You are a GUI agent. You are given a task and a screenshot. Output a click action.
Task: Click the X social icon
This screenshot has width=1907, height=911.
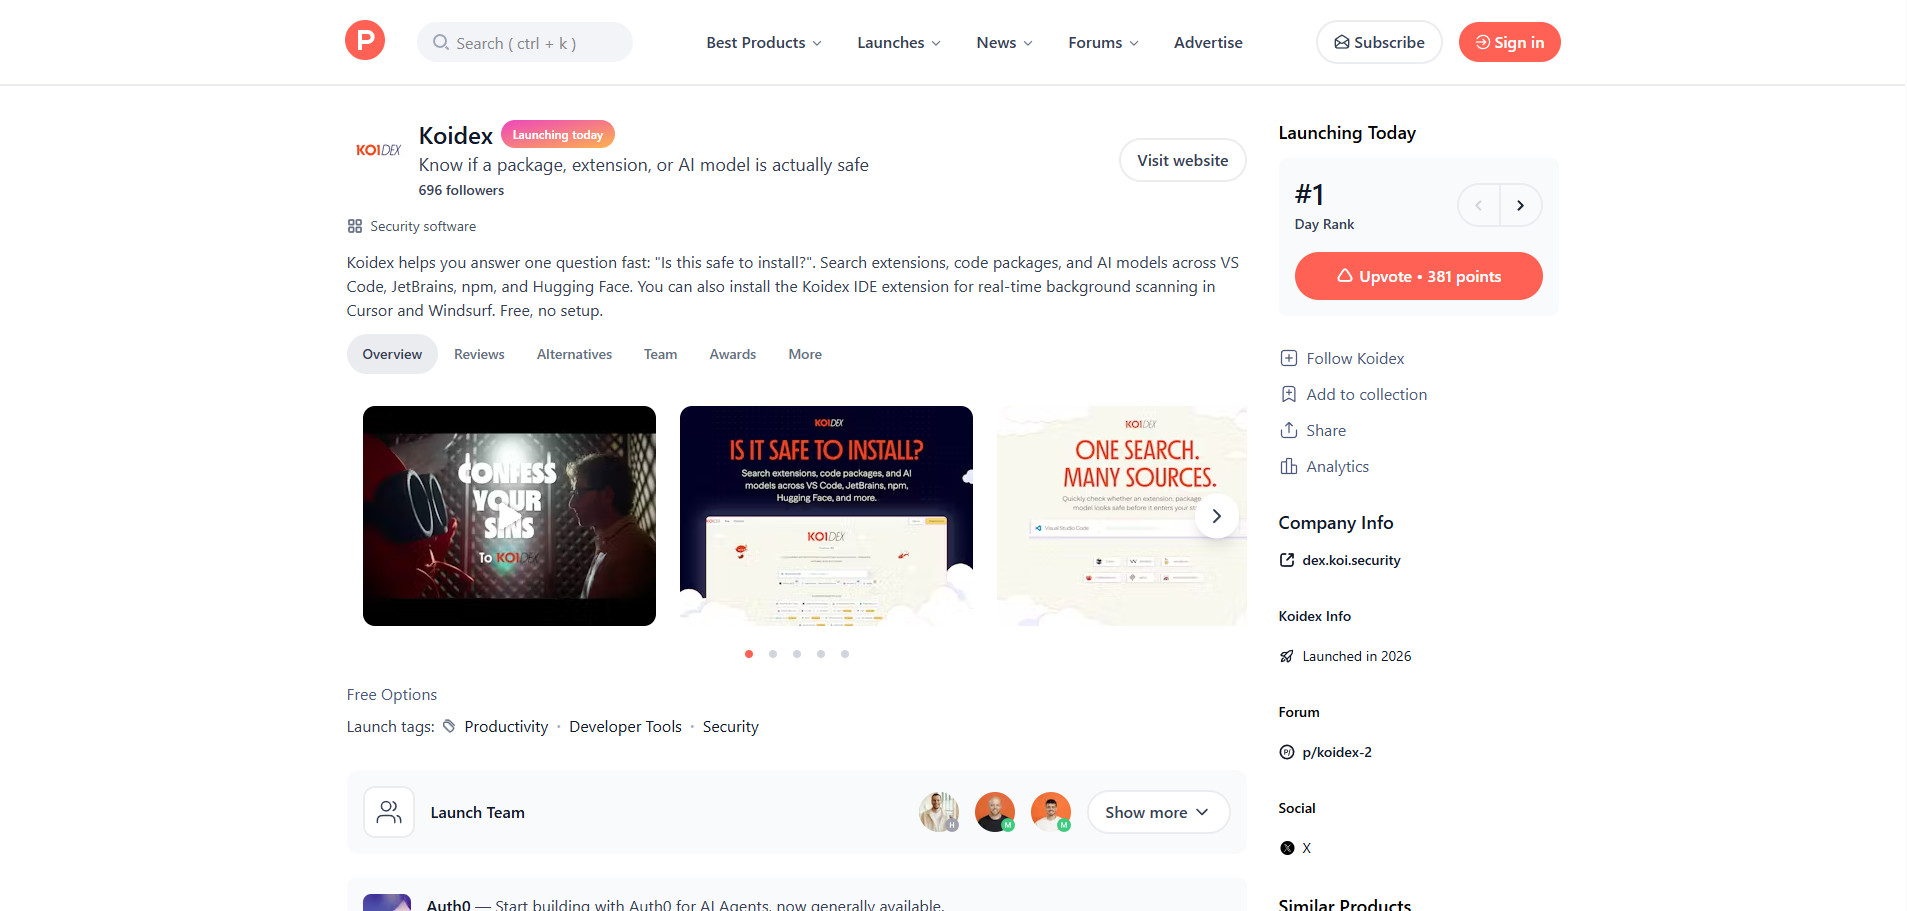click(1287, 848)
